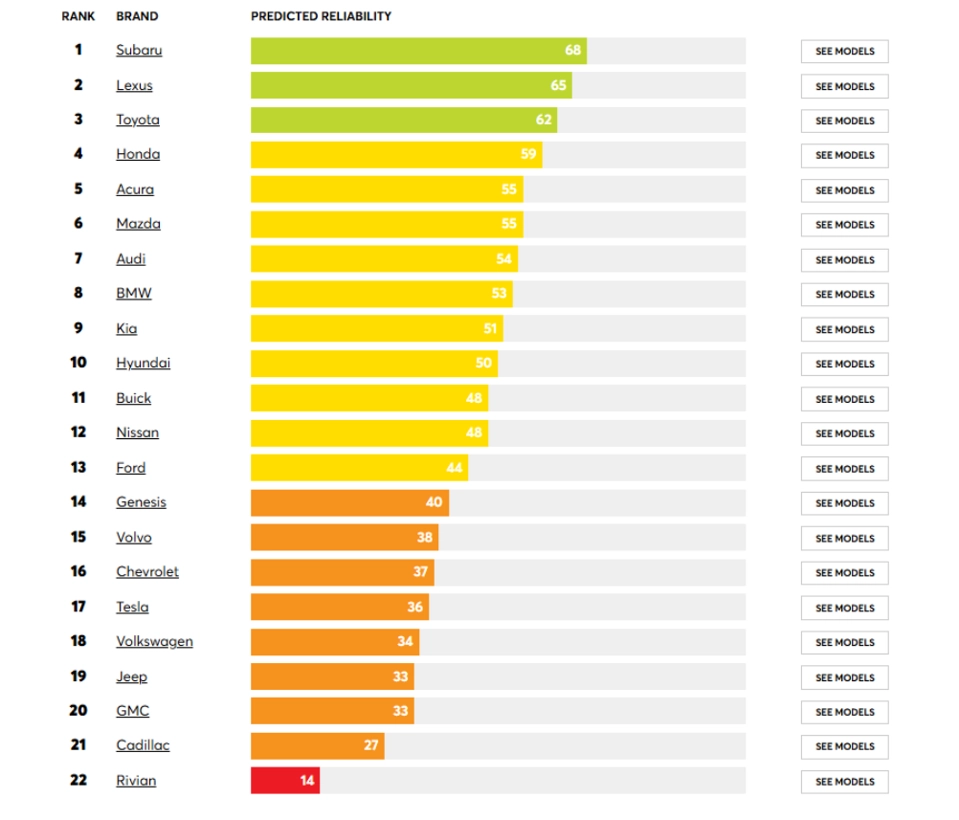
Task: Click See Models for Ford
Action: [845, 468]
